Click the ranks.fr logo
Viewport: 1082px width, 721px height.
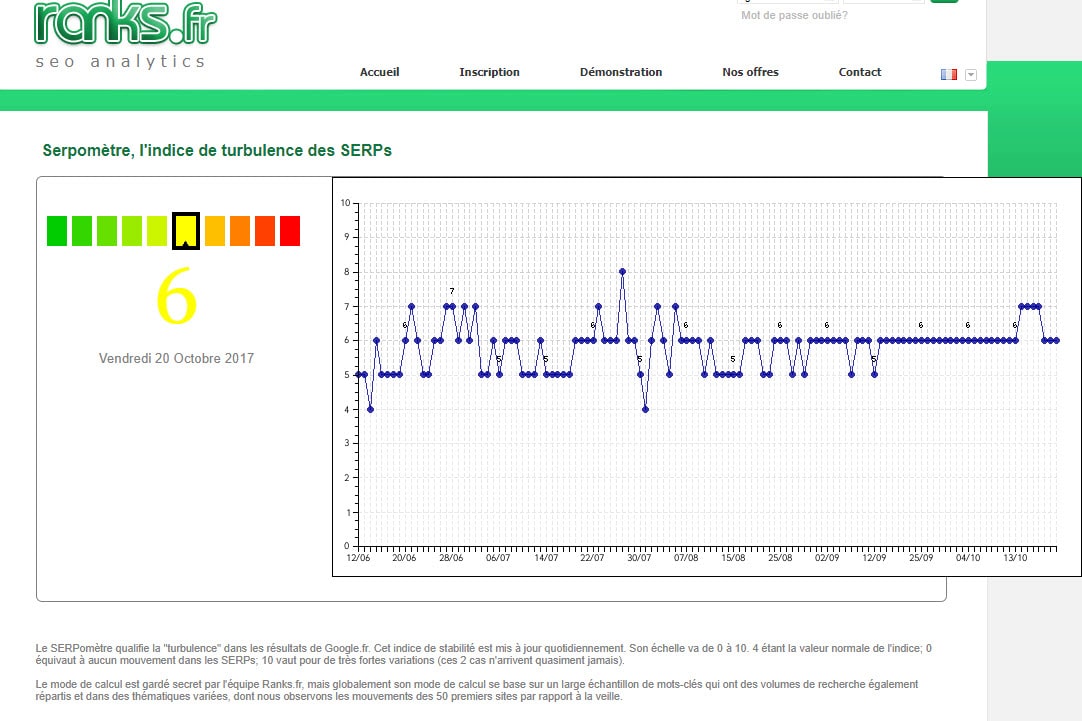(x=126, y=23)
